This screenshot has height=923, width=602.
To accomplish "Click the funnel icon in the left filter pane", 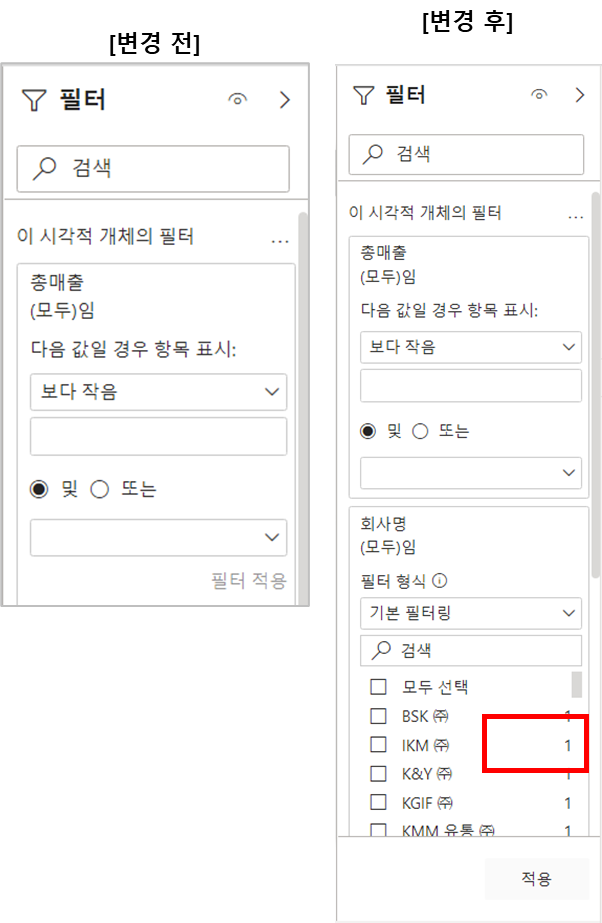I will click(x=34, y=100).
